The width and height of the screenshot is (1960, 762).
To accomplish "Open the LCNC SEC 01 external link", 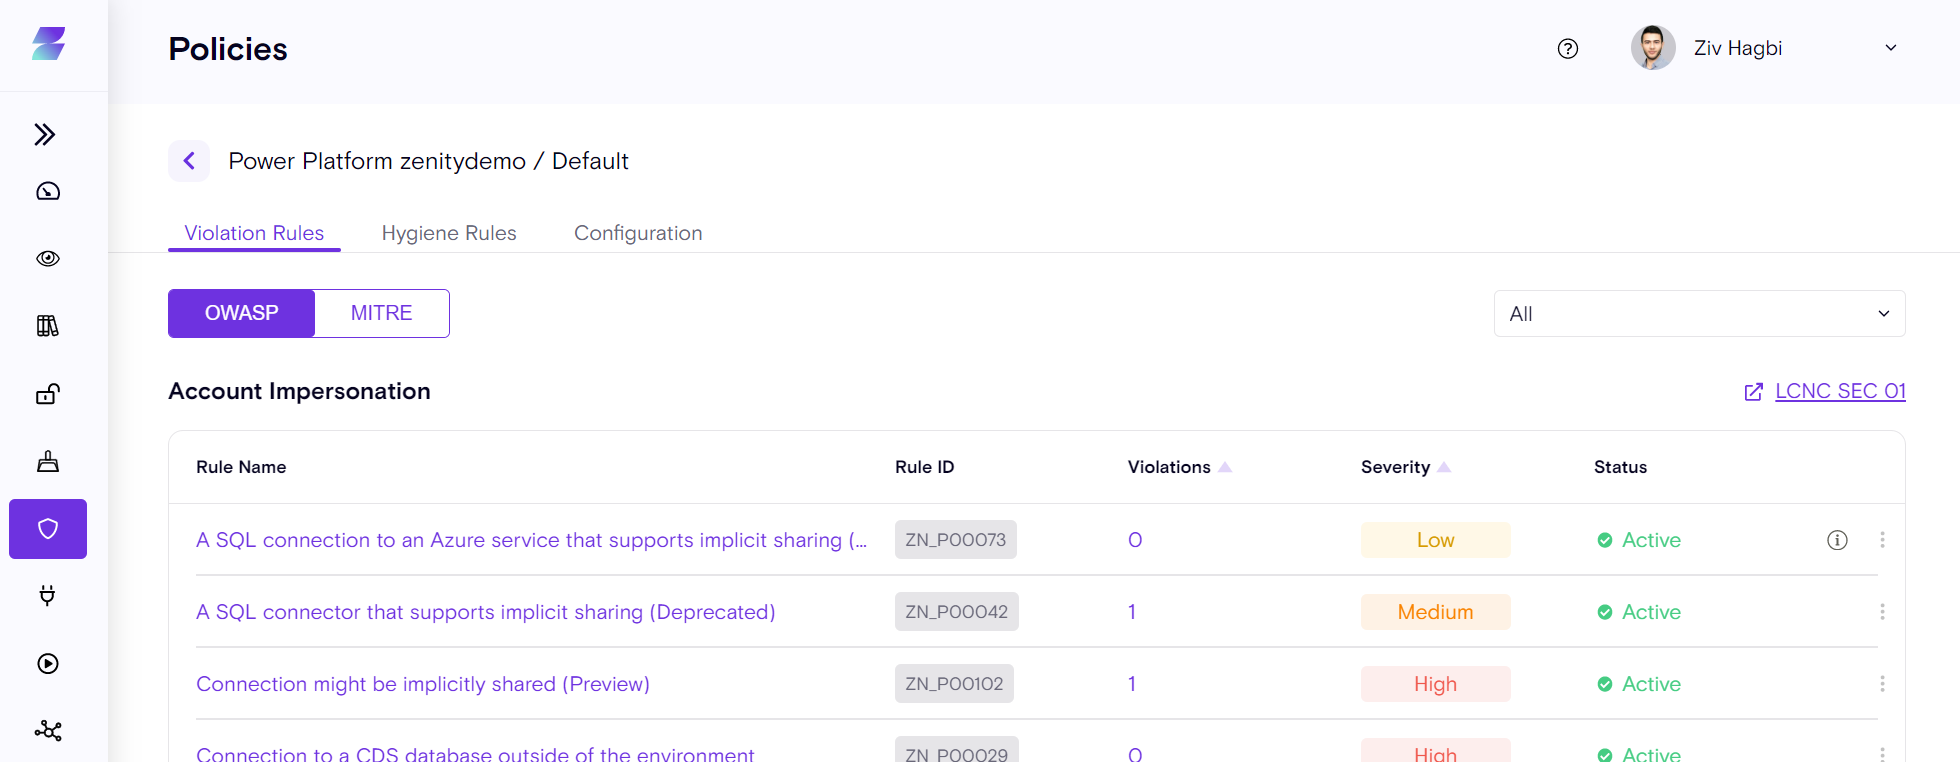I will (x=1839, y=392).
